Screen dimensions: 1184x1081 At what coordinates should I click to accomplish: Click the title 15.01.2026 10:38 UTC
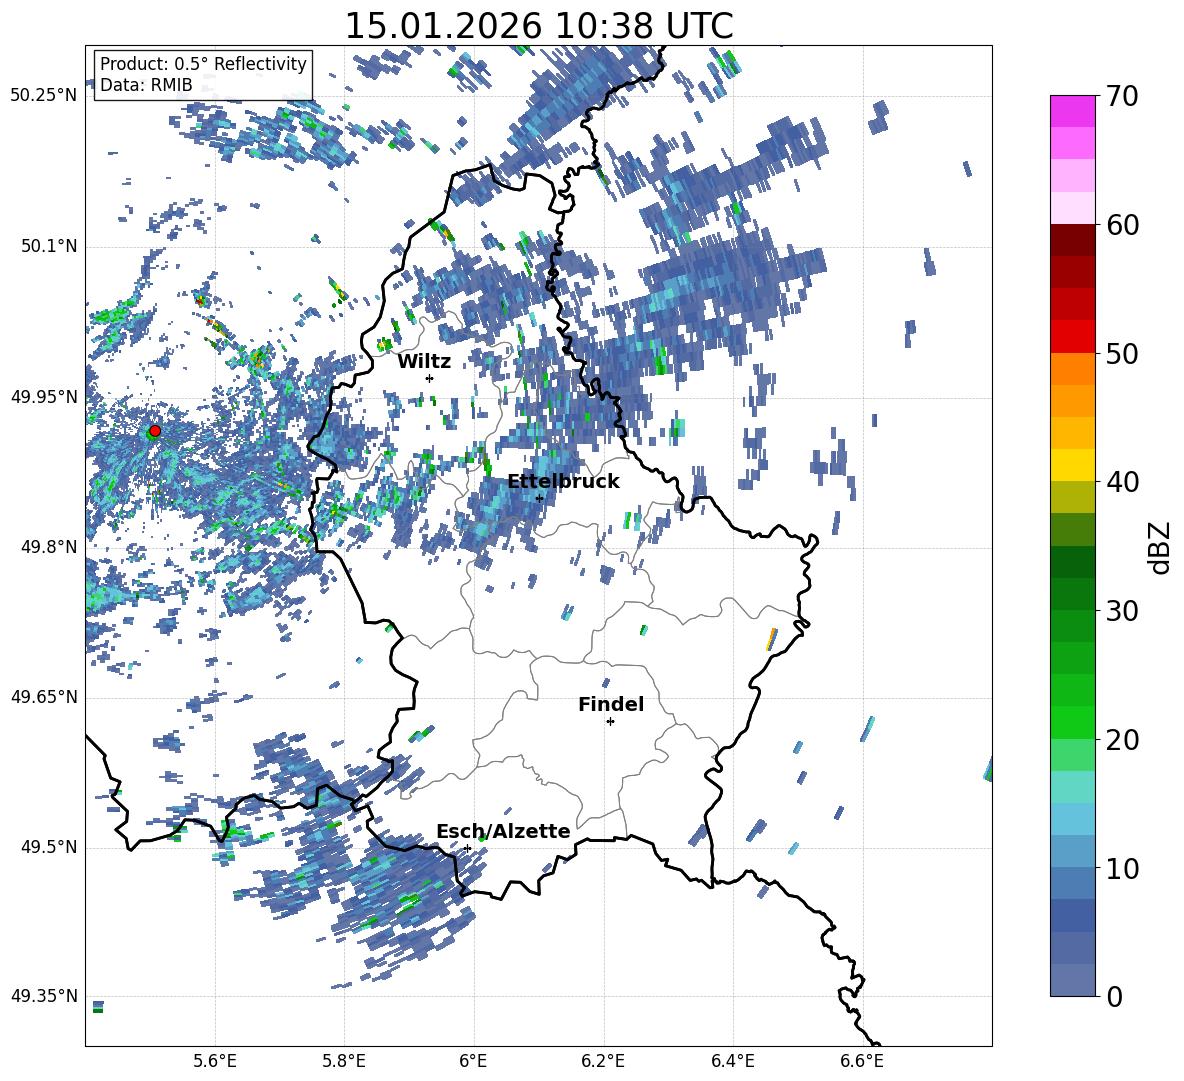coord(539,26)
